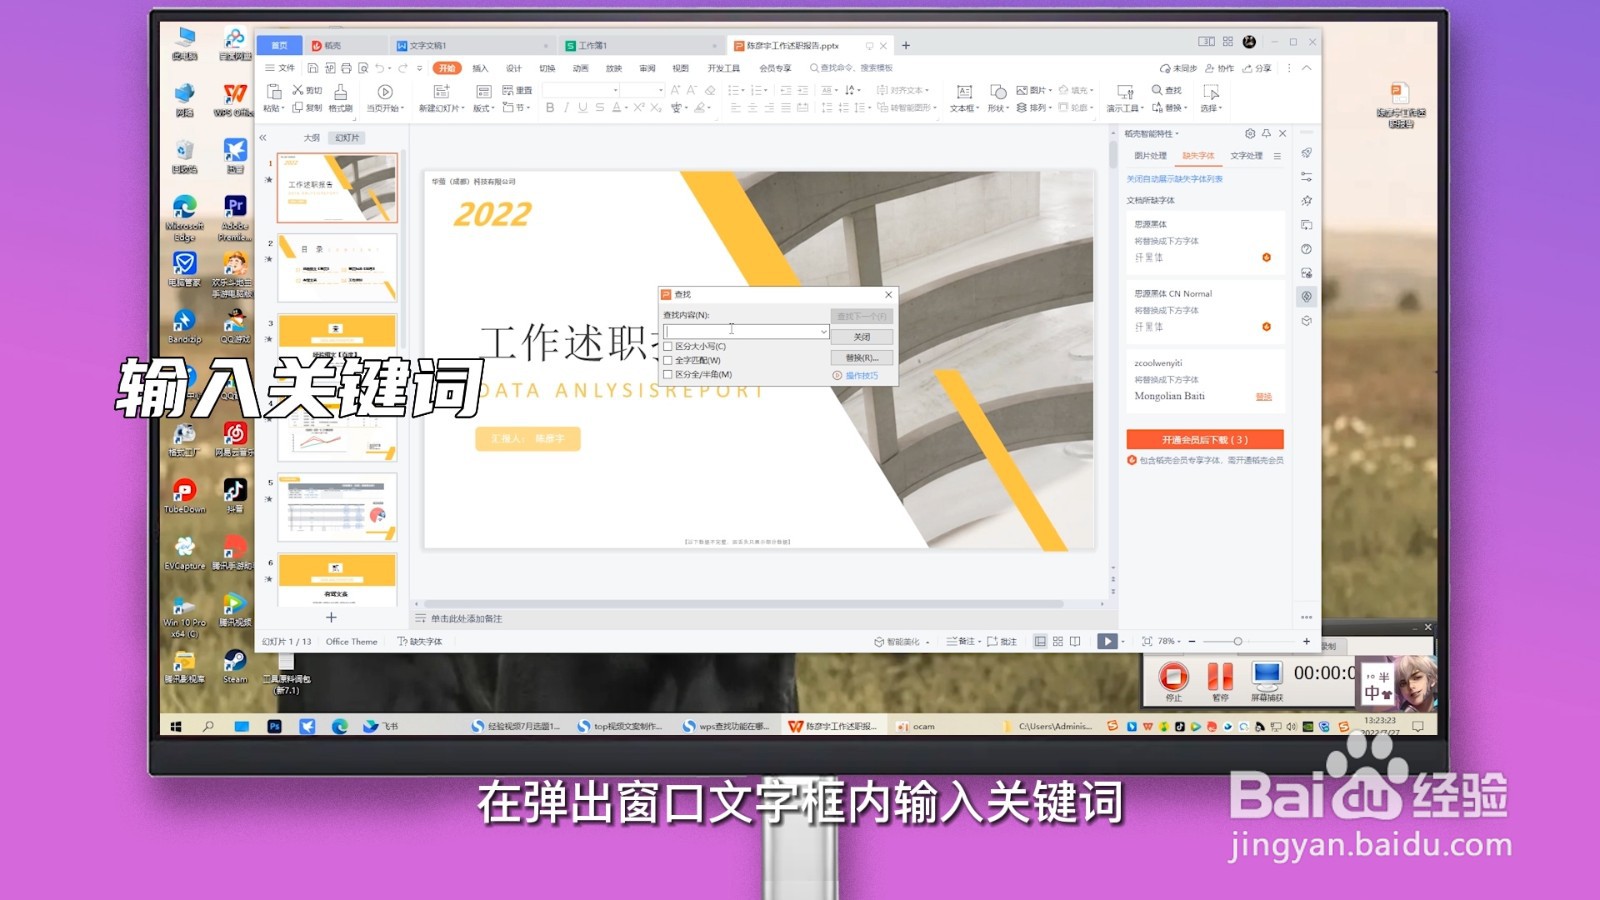Select slide 2 thumbnail (目录)

pyautogui.click(x=337, y=268)
